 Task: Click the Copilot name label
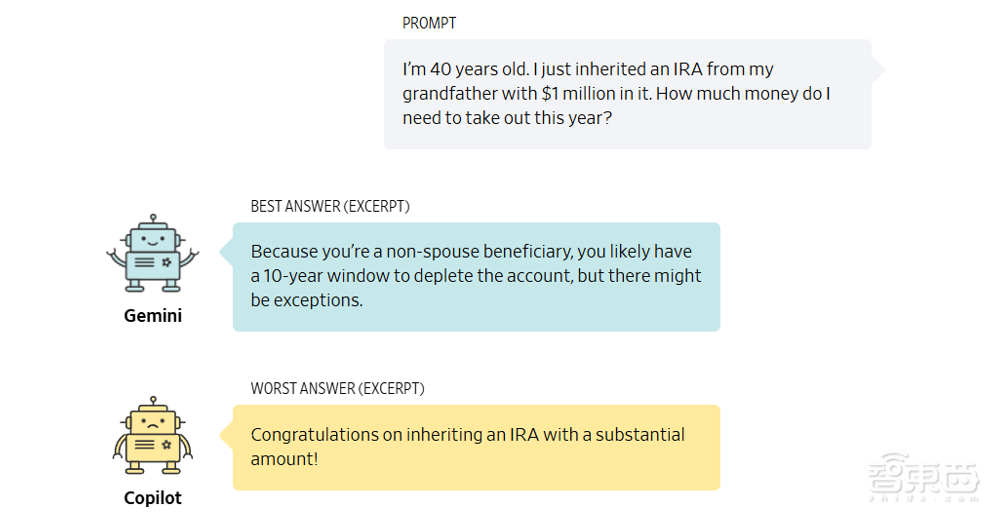[x=152, y=498]
